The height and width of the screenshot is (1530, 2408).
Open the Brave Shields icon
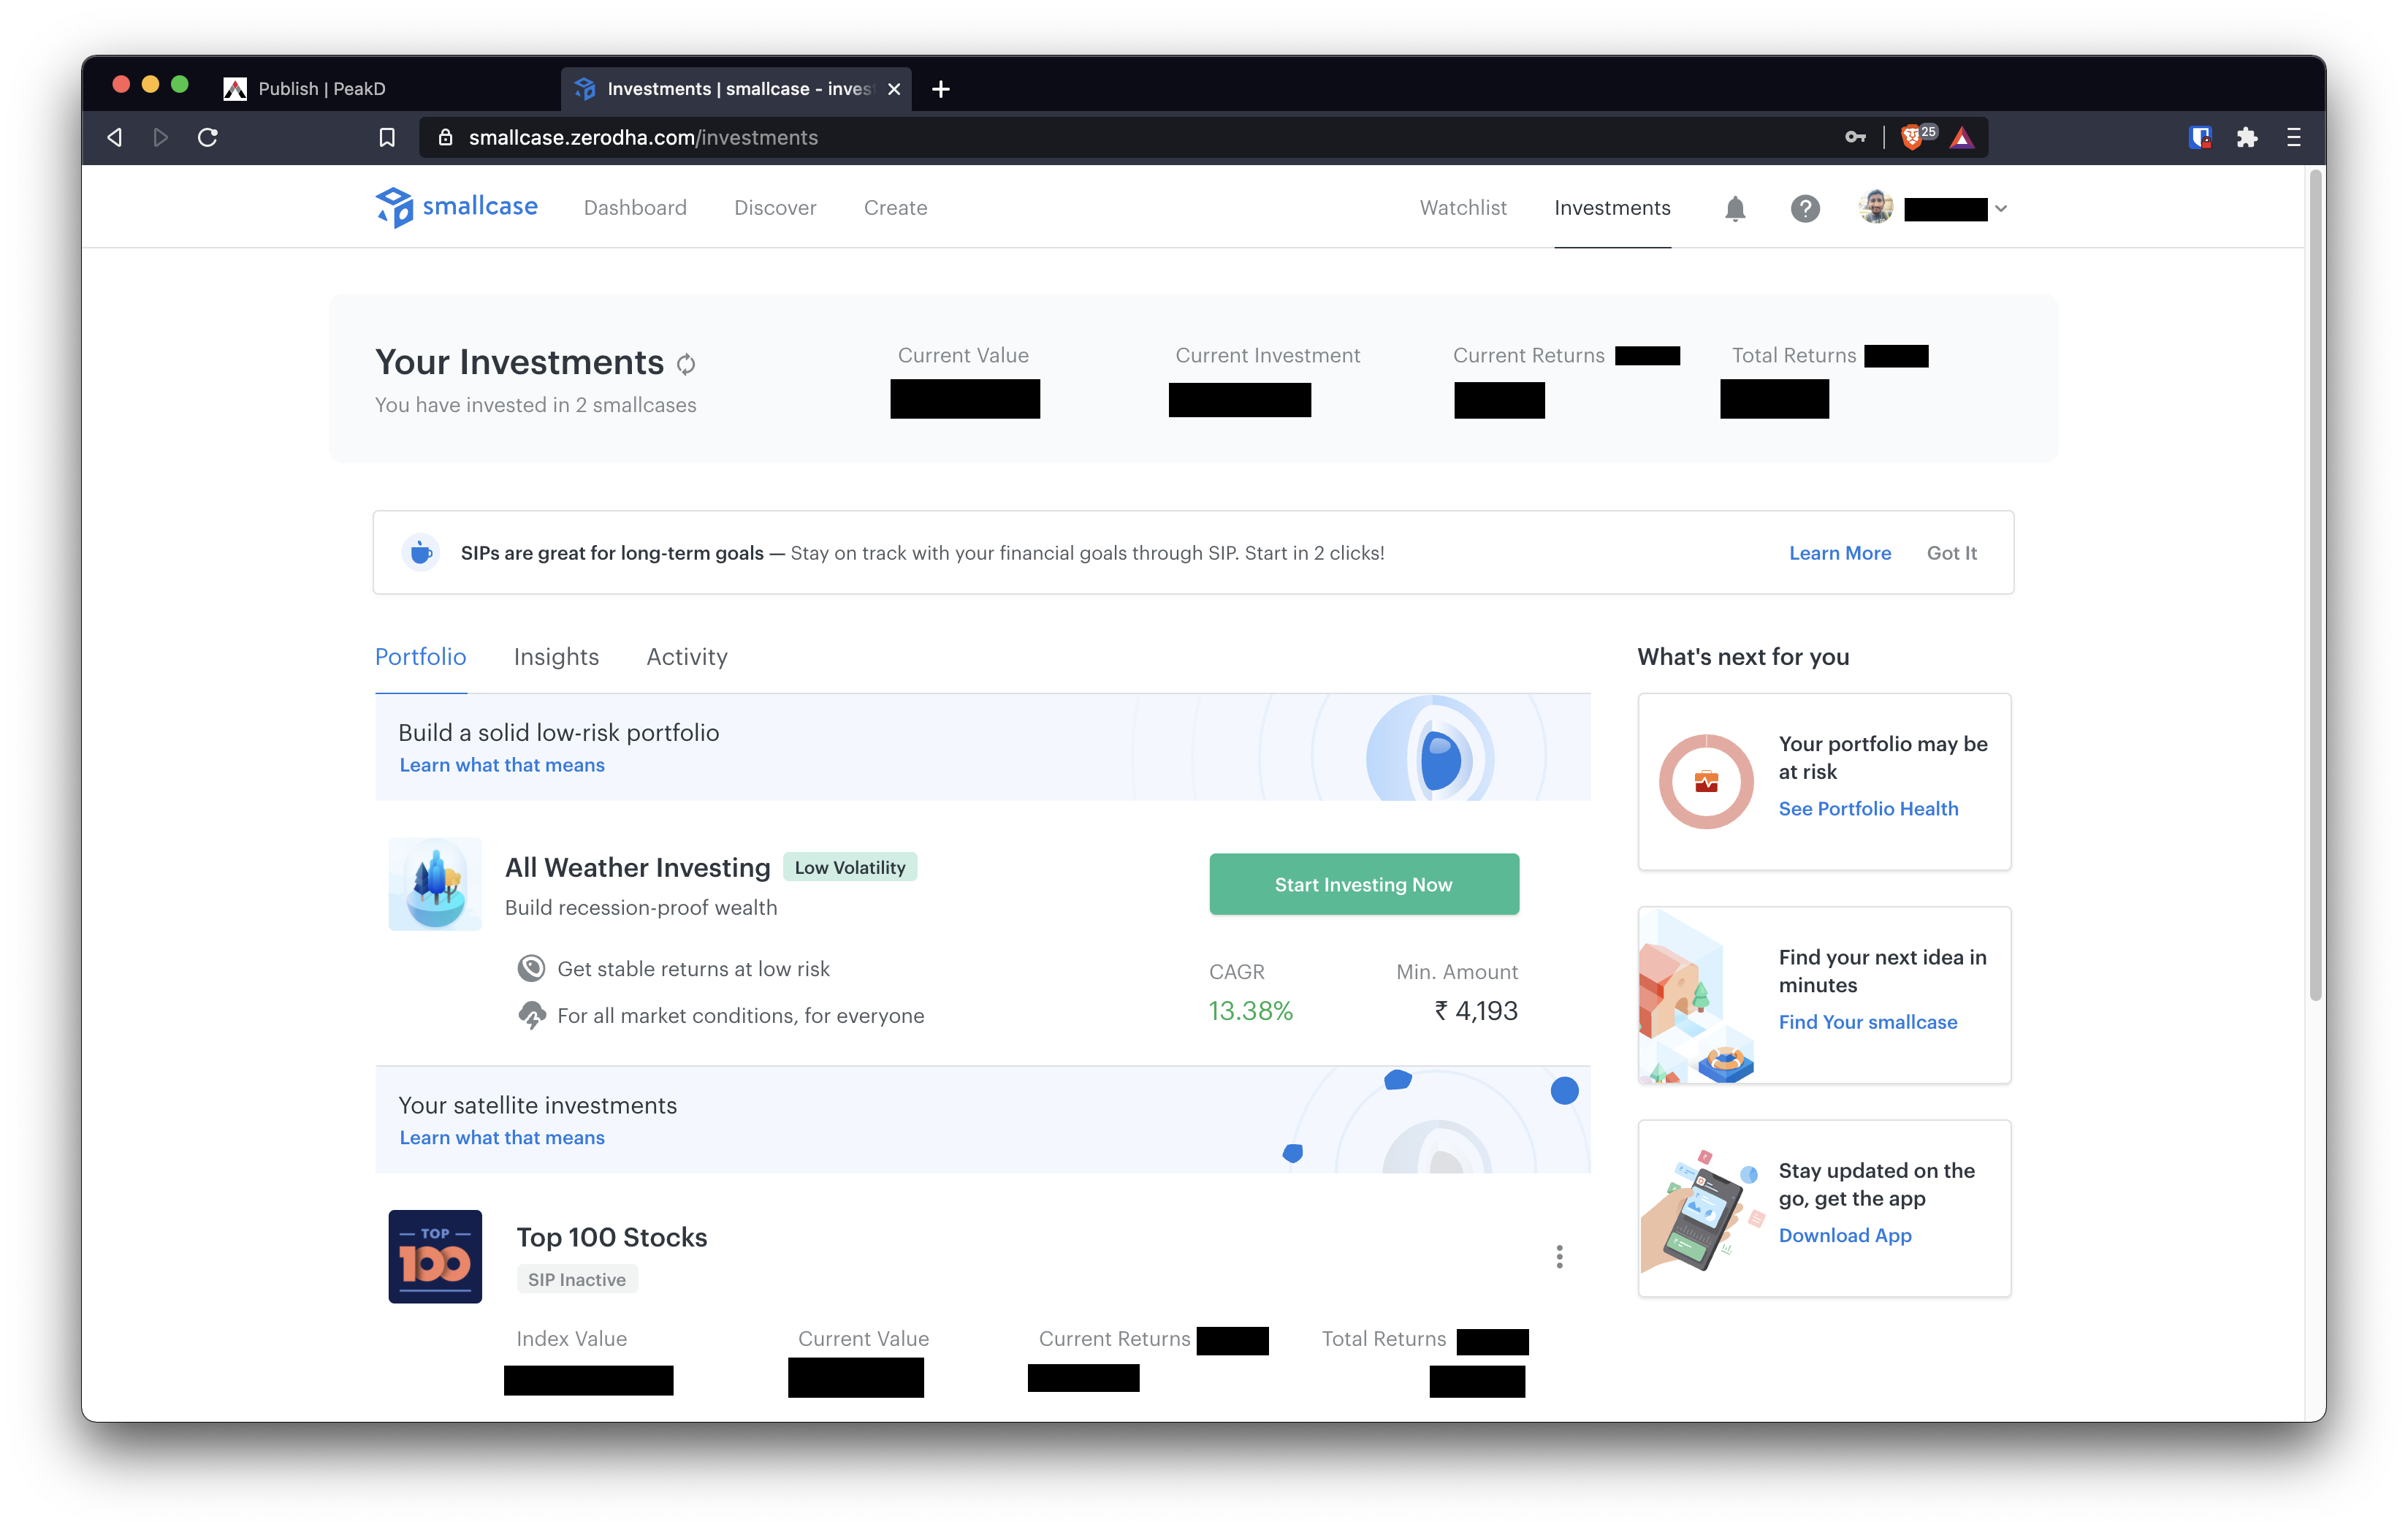tap(1912, 137)
